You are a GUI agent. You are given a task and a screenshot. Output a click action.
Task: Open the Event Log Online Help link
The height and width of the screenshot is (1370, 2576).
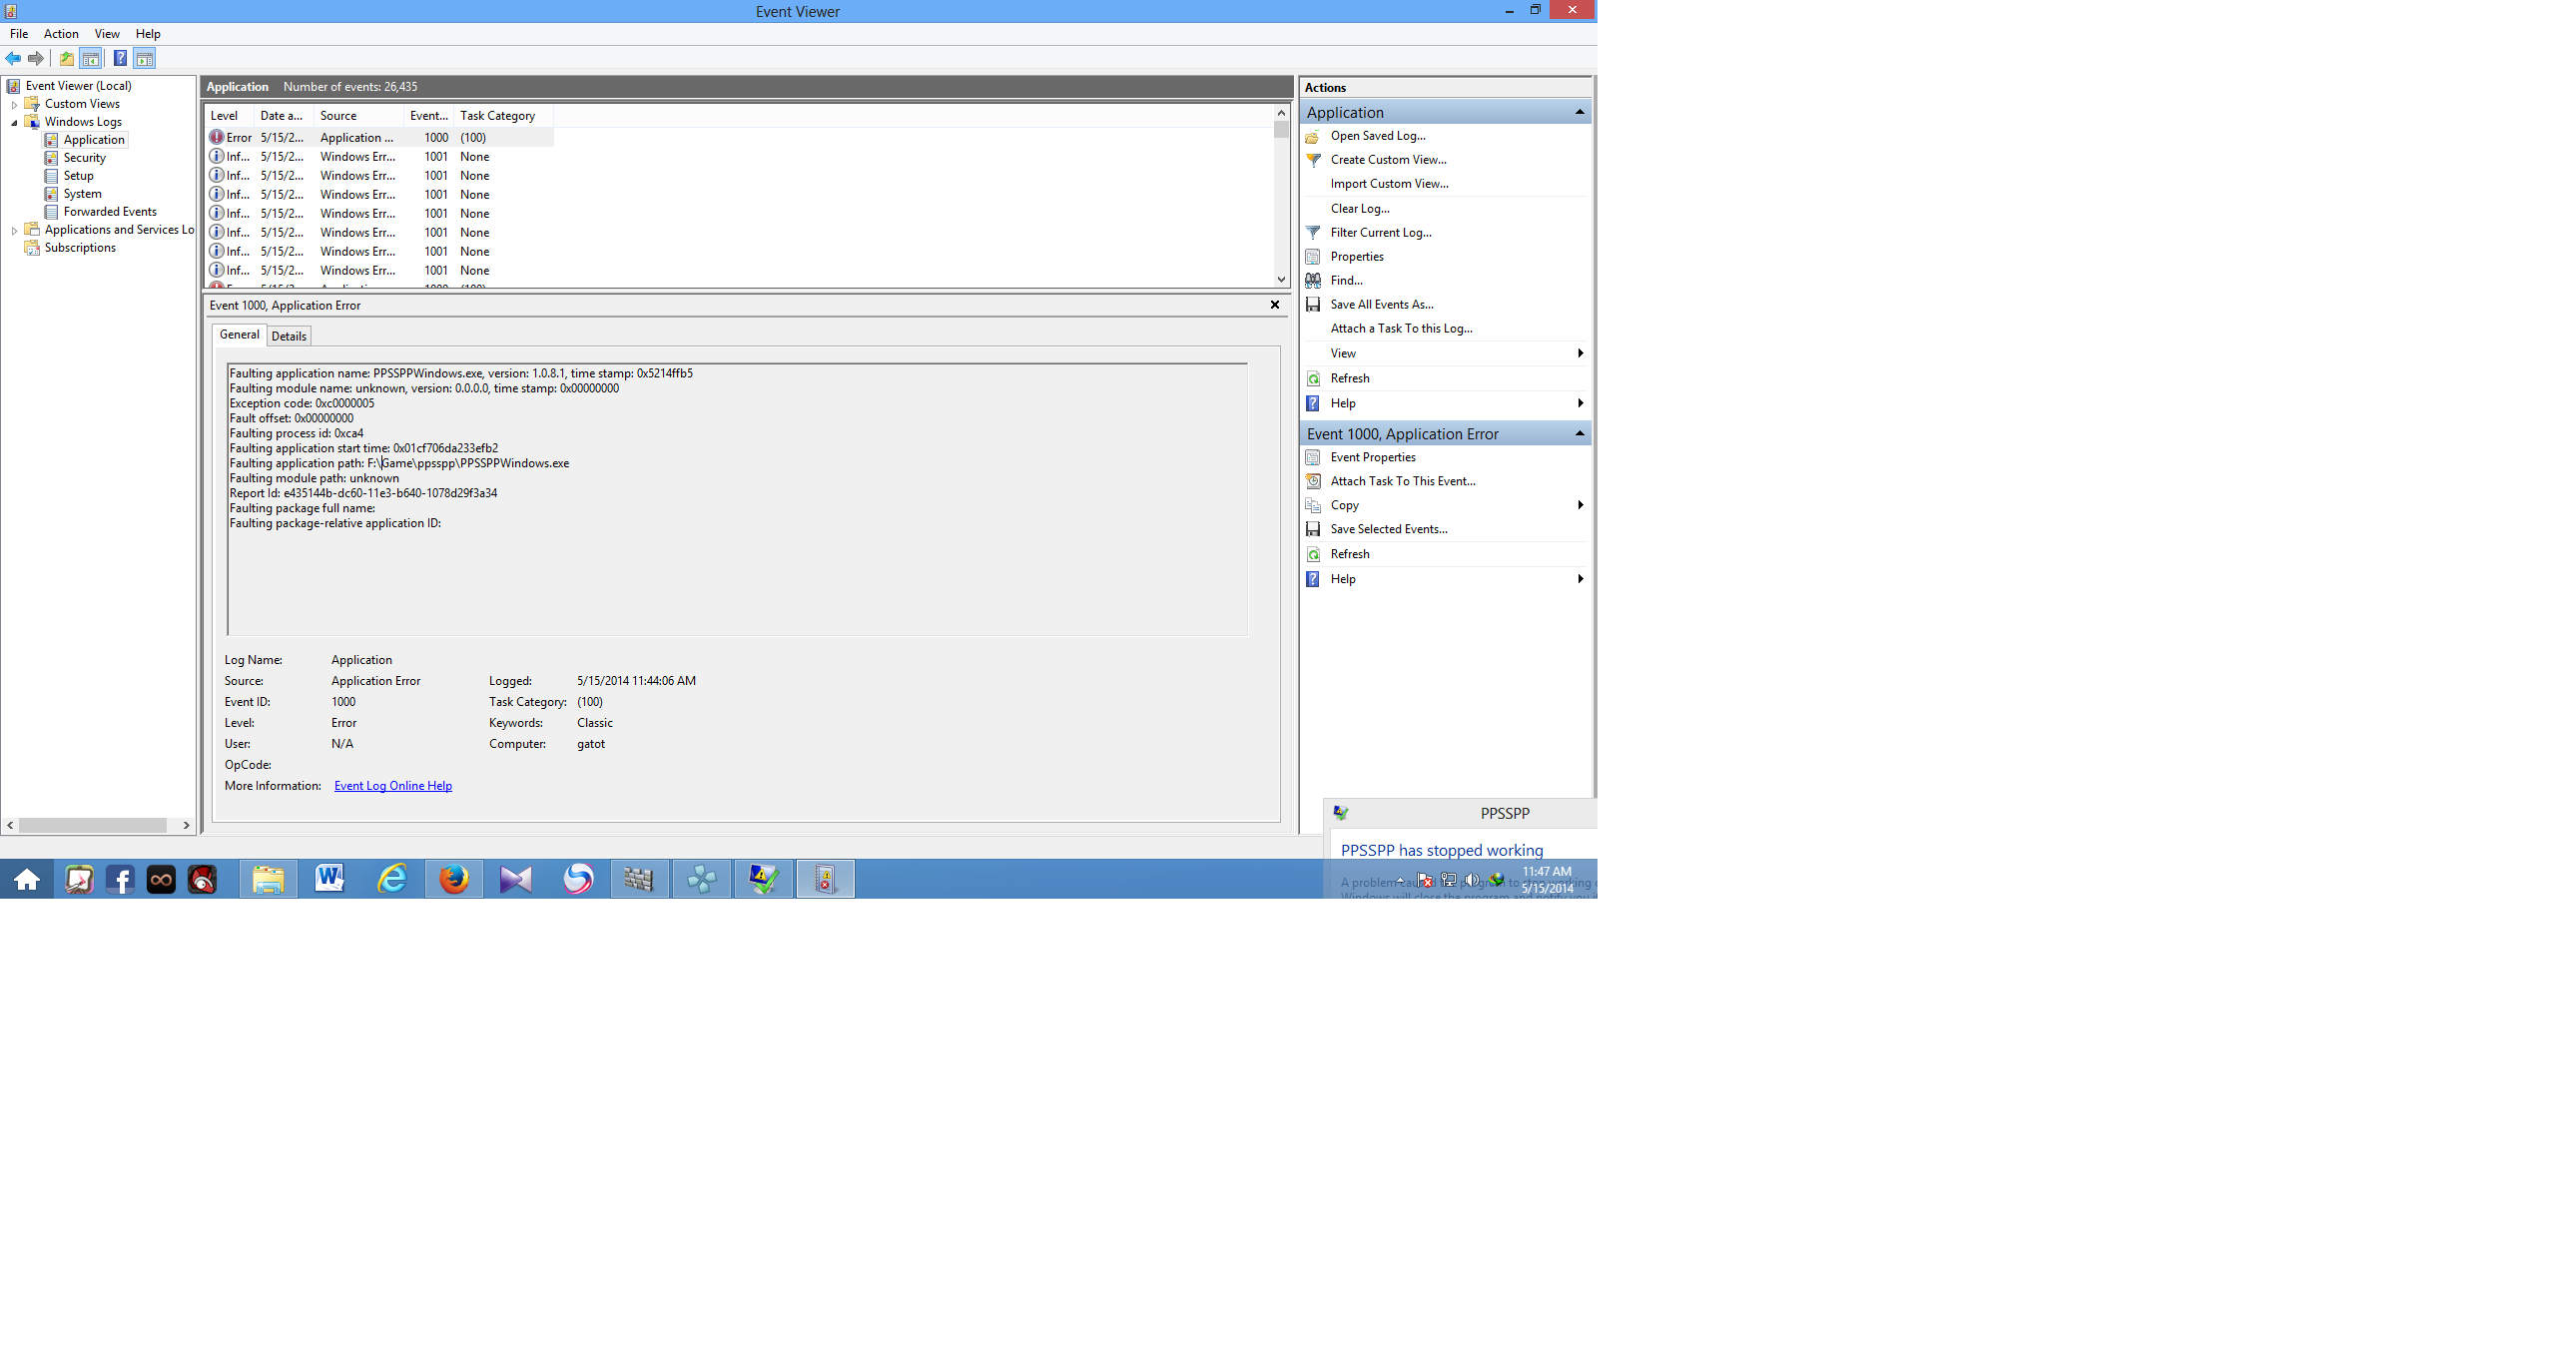(x=392, y=786)
